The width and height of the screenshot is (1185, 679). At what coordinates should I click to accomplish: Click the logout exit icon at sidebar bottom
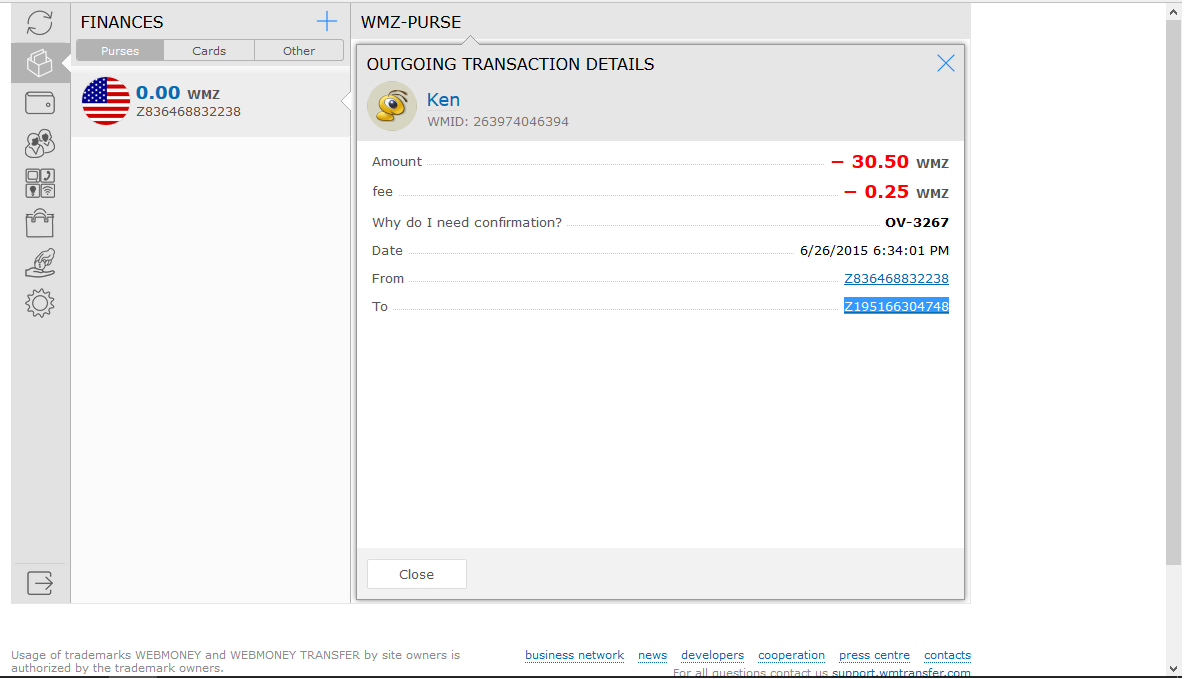click(x=39, y=583)
